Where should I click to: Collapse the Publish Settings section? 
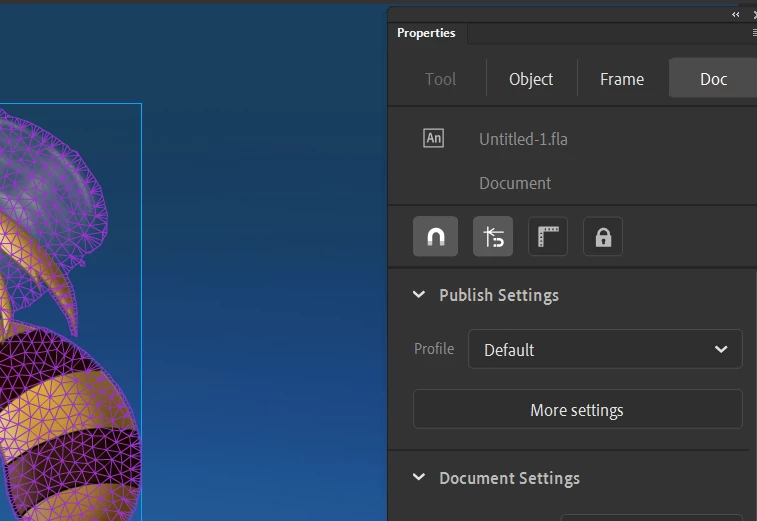(x=419, y=295)
